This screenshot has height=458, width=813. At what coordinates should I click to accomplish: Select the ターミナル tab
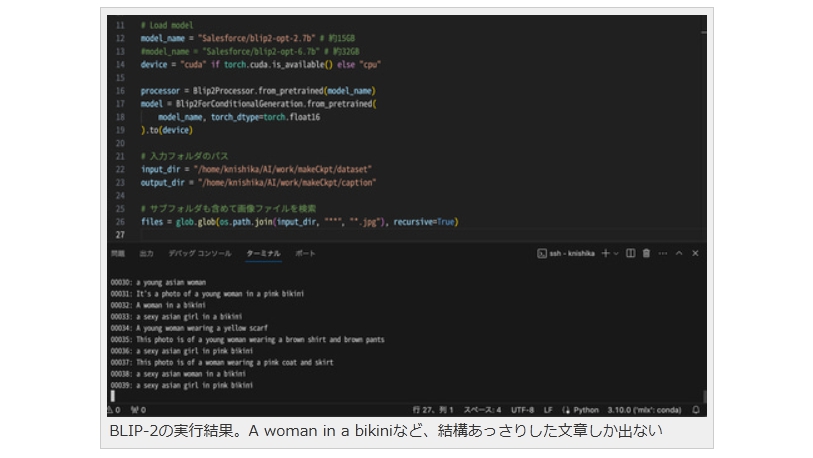click(263, 254)
